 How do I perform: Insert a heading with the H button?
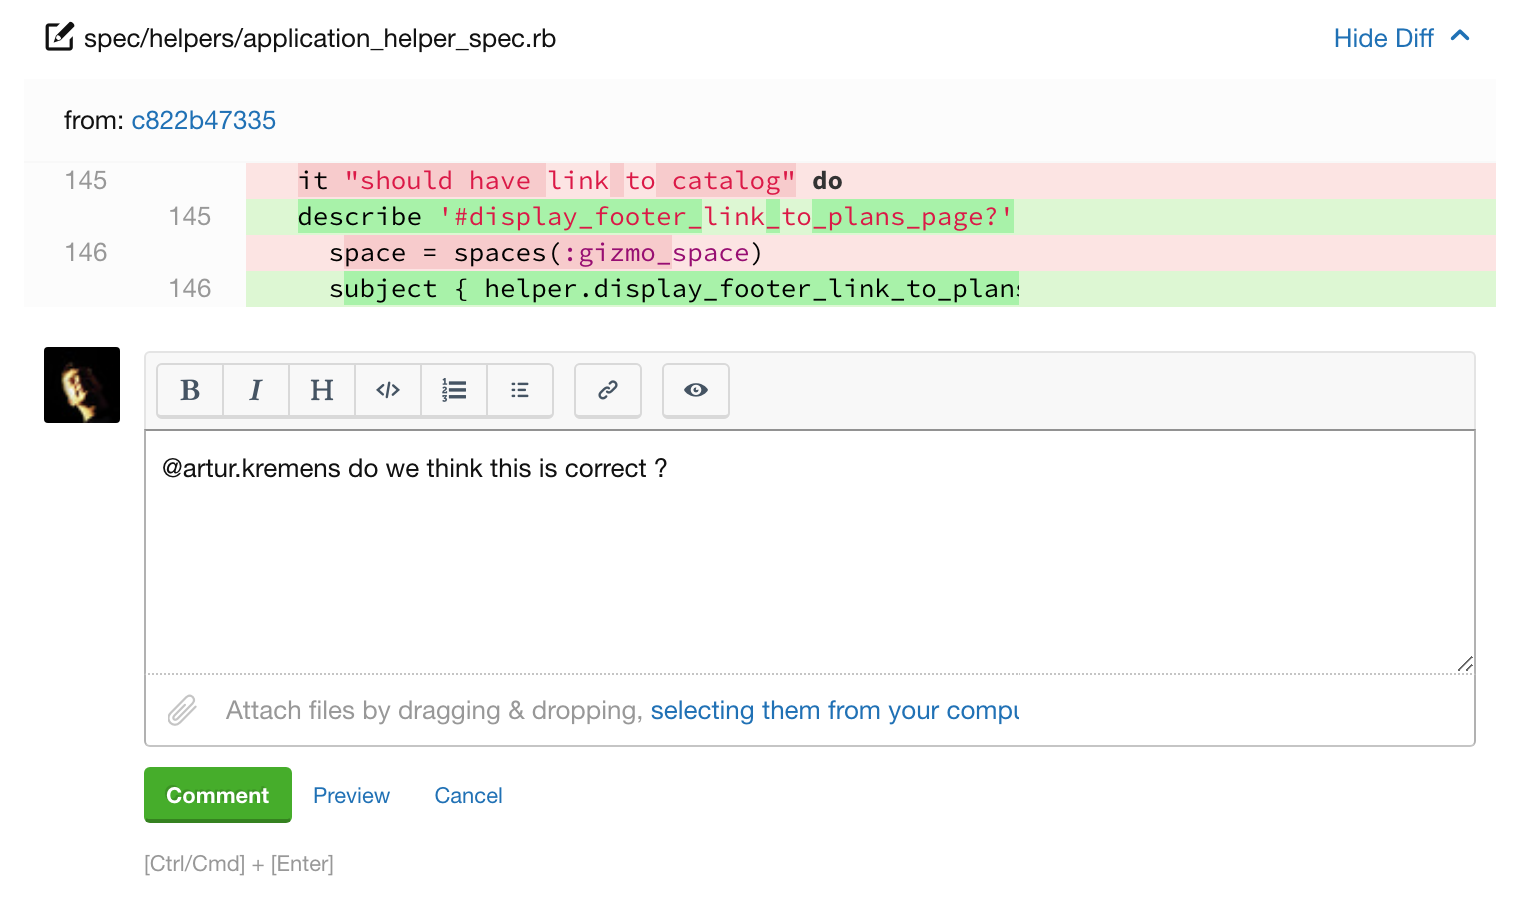[322, 390]
